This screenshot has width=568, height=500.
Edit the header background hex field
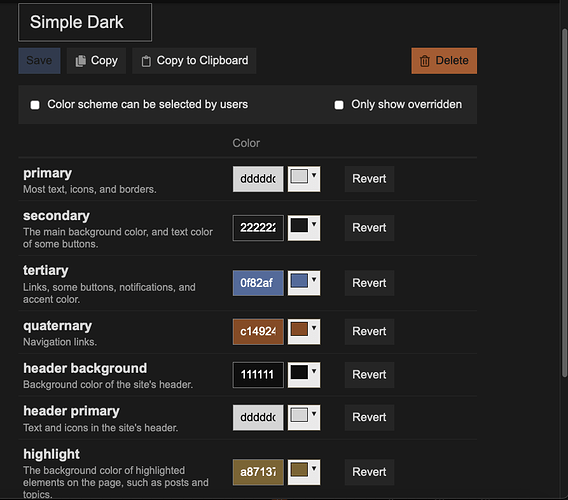(x=258, y=375)
